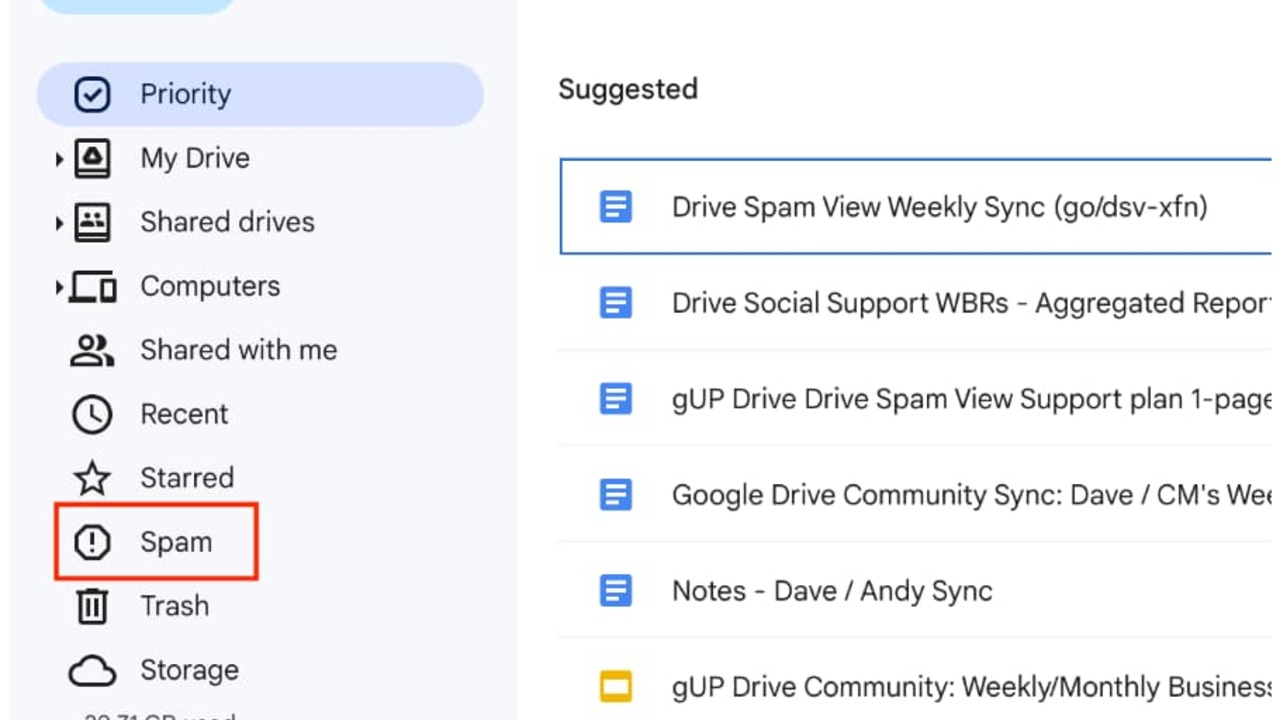Viewport: 1280px width, 720px height.
Task: Click the yellow Slides icon for gUP Drive Community
Action: click(616, 687)
